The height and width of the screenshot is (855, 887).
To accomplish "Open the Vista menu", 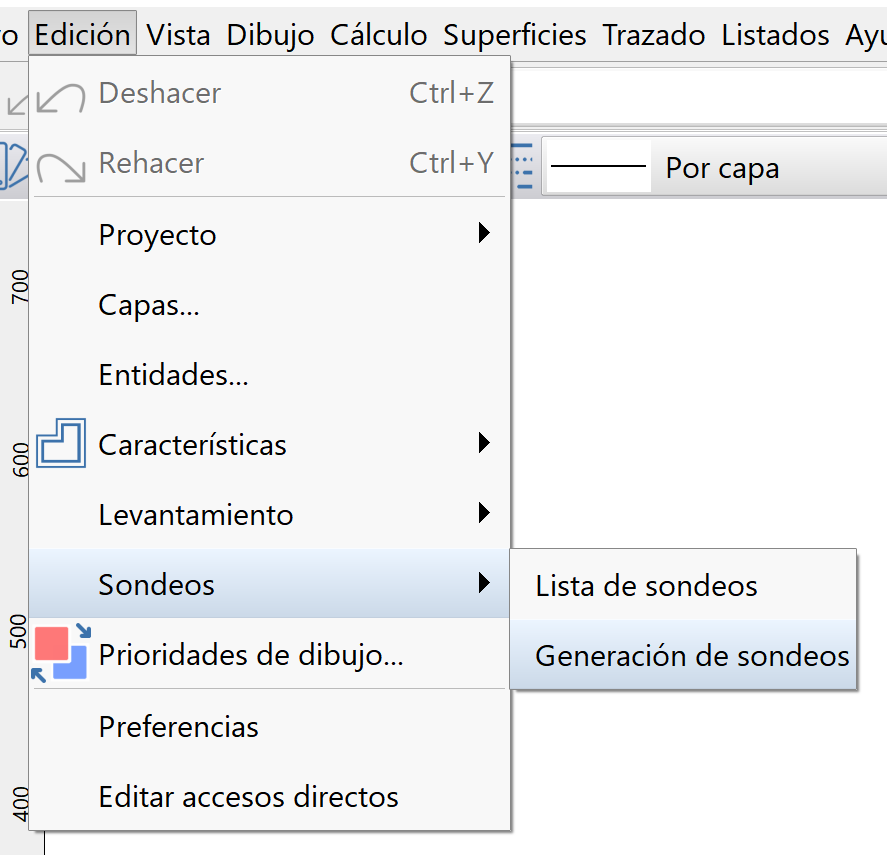I will [178, 34].
